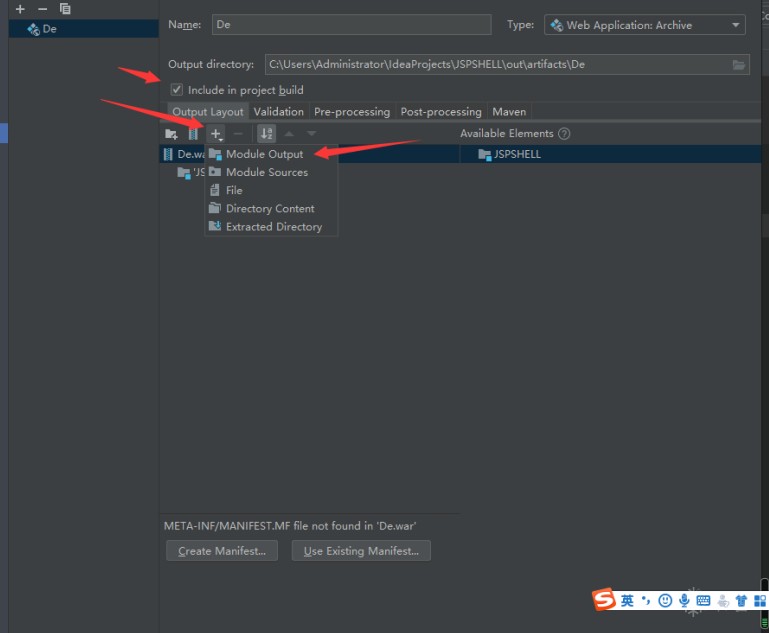Screen dimensions: 769x633
Task: Toggle sort elements by names and types
Action: point(266,134)
